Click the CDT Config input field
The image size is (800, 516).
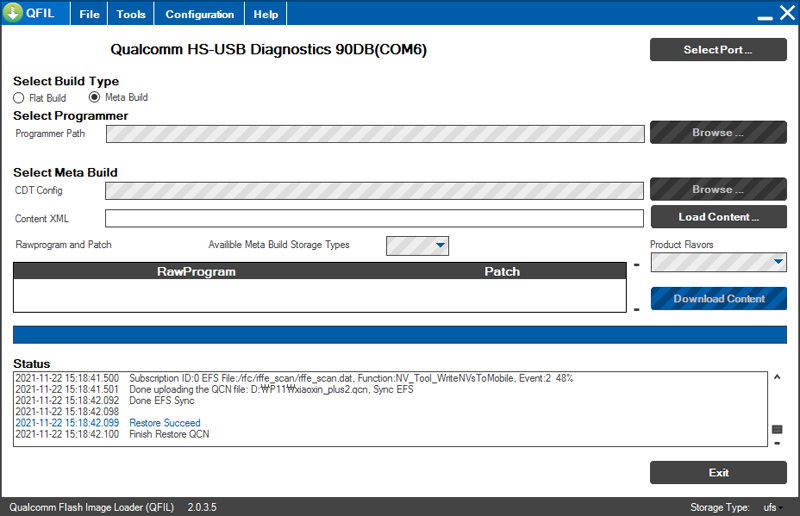pyautogui.click(x=374, y=191)
